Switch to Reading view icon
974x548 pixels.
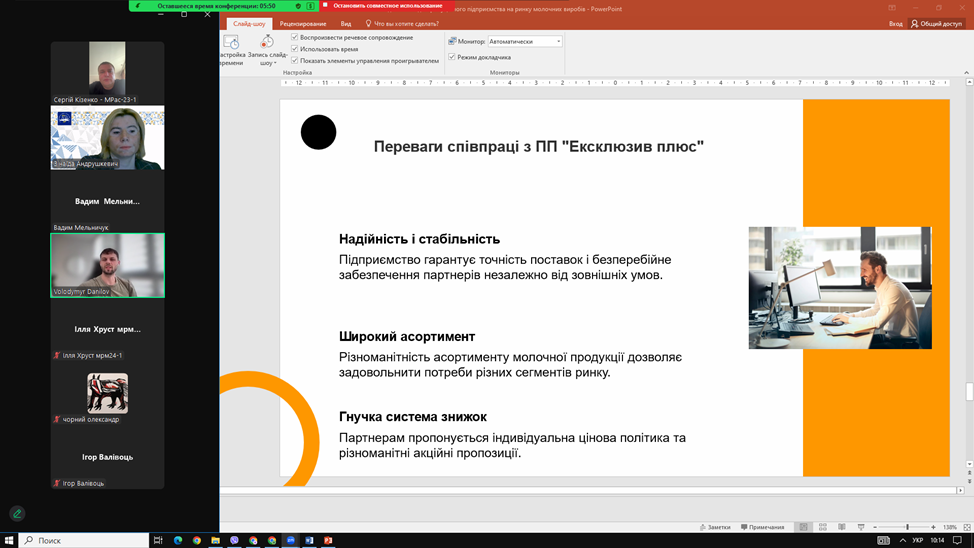[x=842, y=527]
